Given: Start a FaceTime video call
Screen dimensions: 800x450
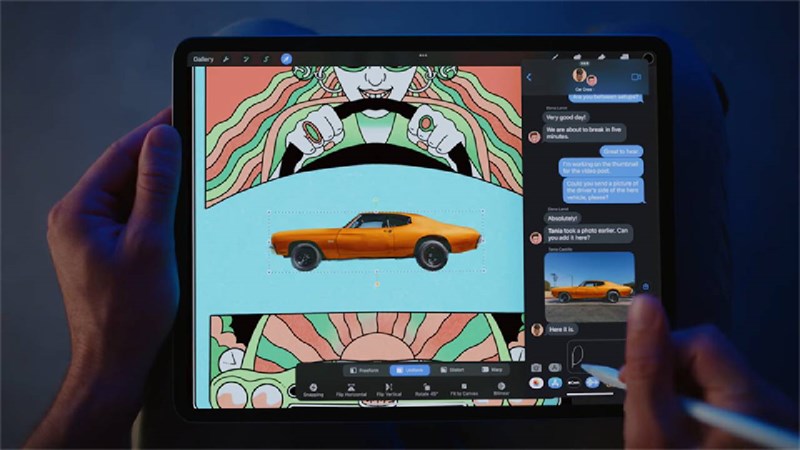Looking at the screenshot, I should [635, 77].
